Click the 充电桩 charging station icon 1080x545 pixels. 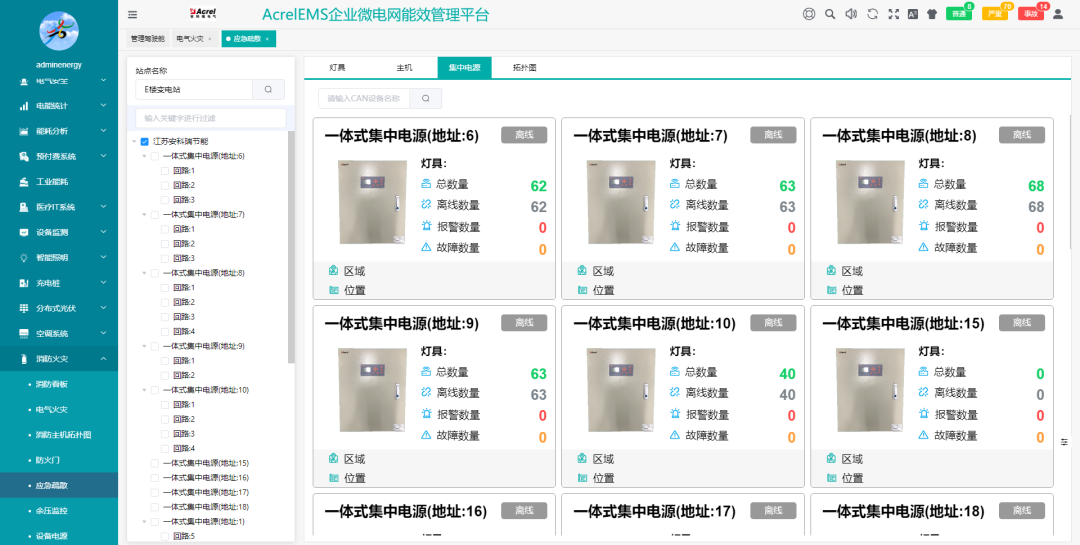point(23,282)
